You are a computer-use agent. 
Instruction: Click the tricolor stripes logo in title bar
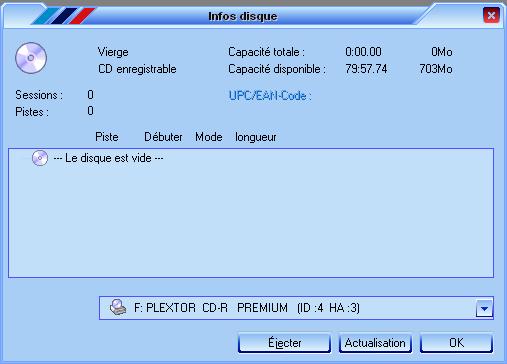coord(63,16)
